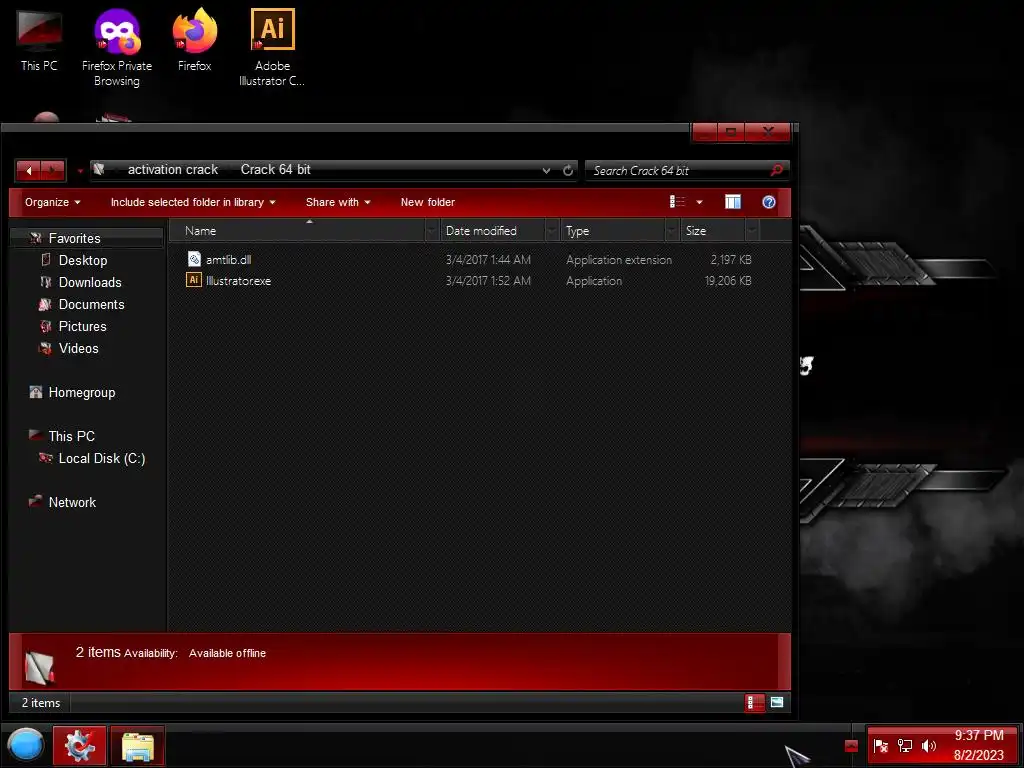
Task: Go back with the explorer back arrow
Action: 29,171
